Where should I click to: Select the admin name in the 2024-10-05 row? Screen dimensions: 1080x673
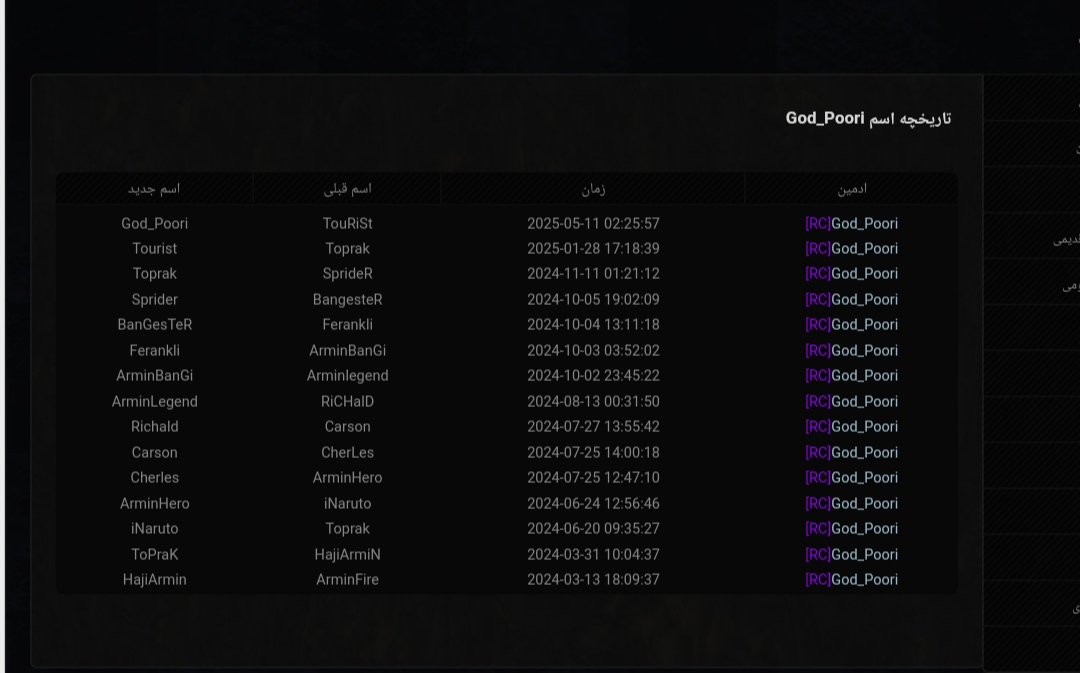[851, 300]
